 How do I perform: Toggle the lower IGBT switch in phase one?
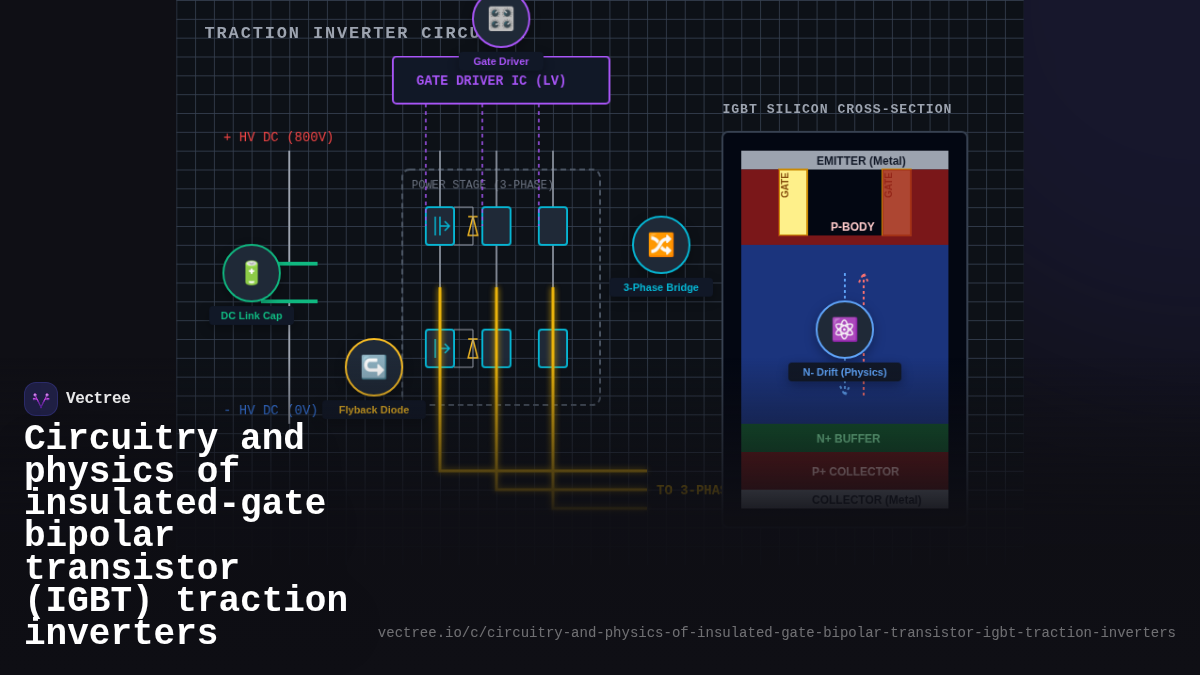click(x=440, y=348)
